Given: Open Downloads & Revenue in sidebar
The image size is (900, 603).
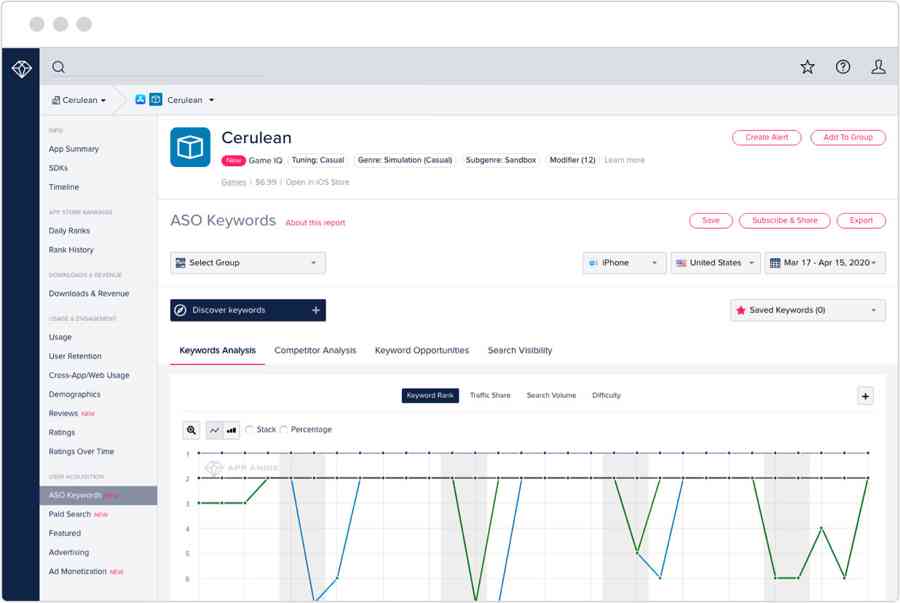Looking at the screenshot, I should point(88,294).
